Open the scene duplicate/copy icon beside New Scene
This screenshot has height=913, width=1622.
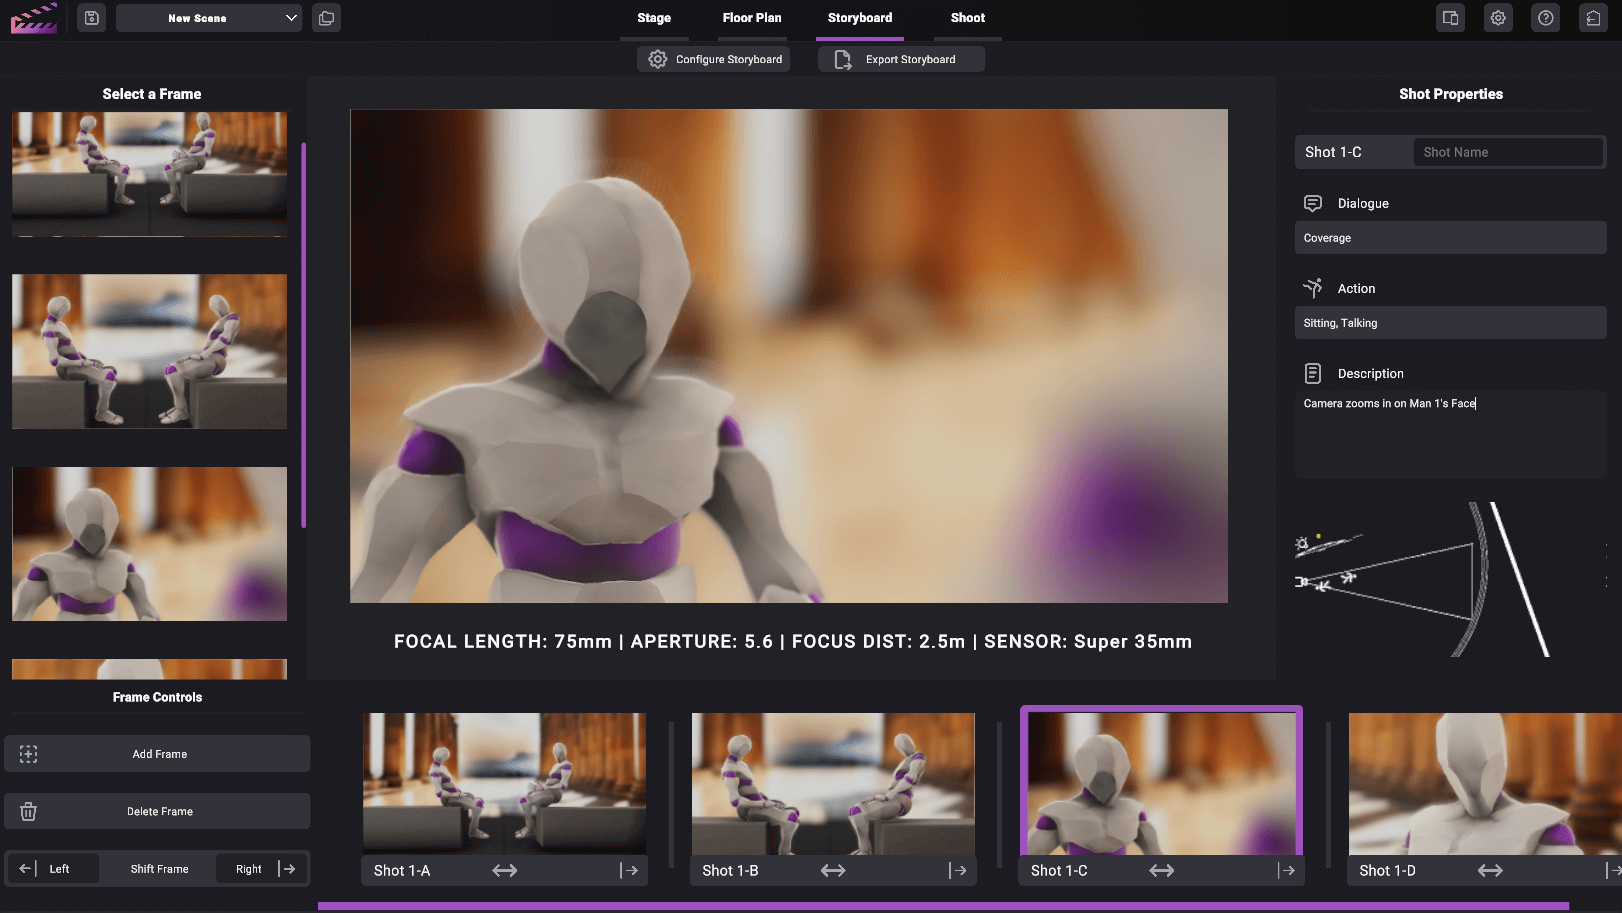click(326, 18)
